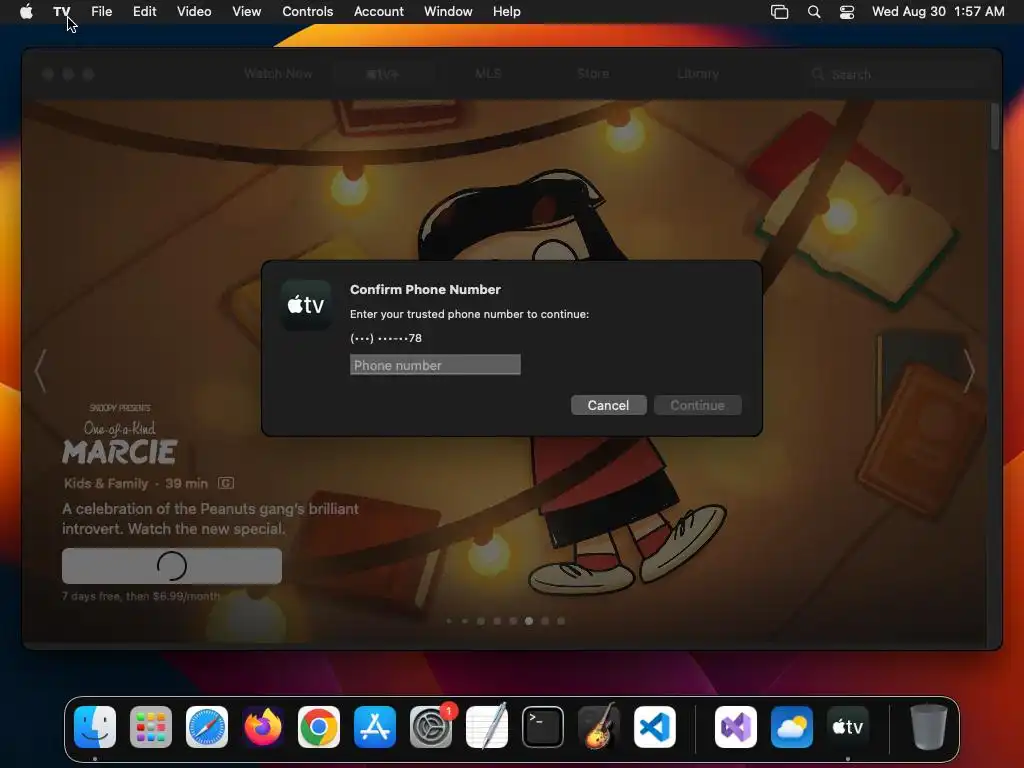Screen dimensions: 1024x768
Task: Show date and time notification panel
Action: 938,11
